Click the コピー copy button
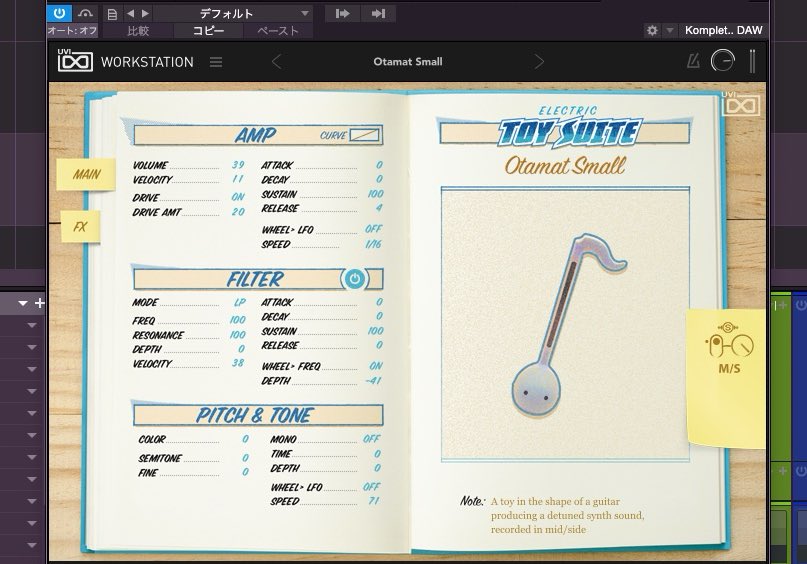The width and height of the screenshot is (807, 564). click(208, 31)
